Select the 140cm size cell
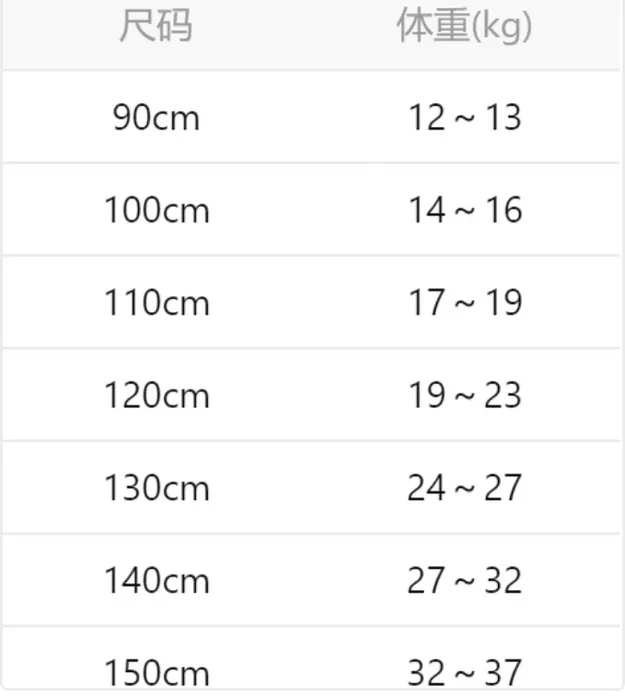This screenshot has width=625, height=700. click(156, 581)
